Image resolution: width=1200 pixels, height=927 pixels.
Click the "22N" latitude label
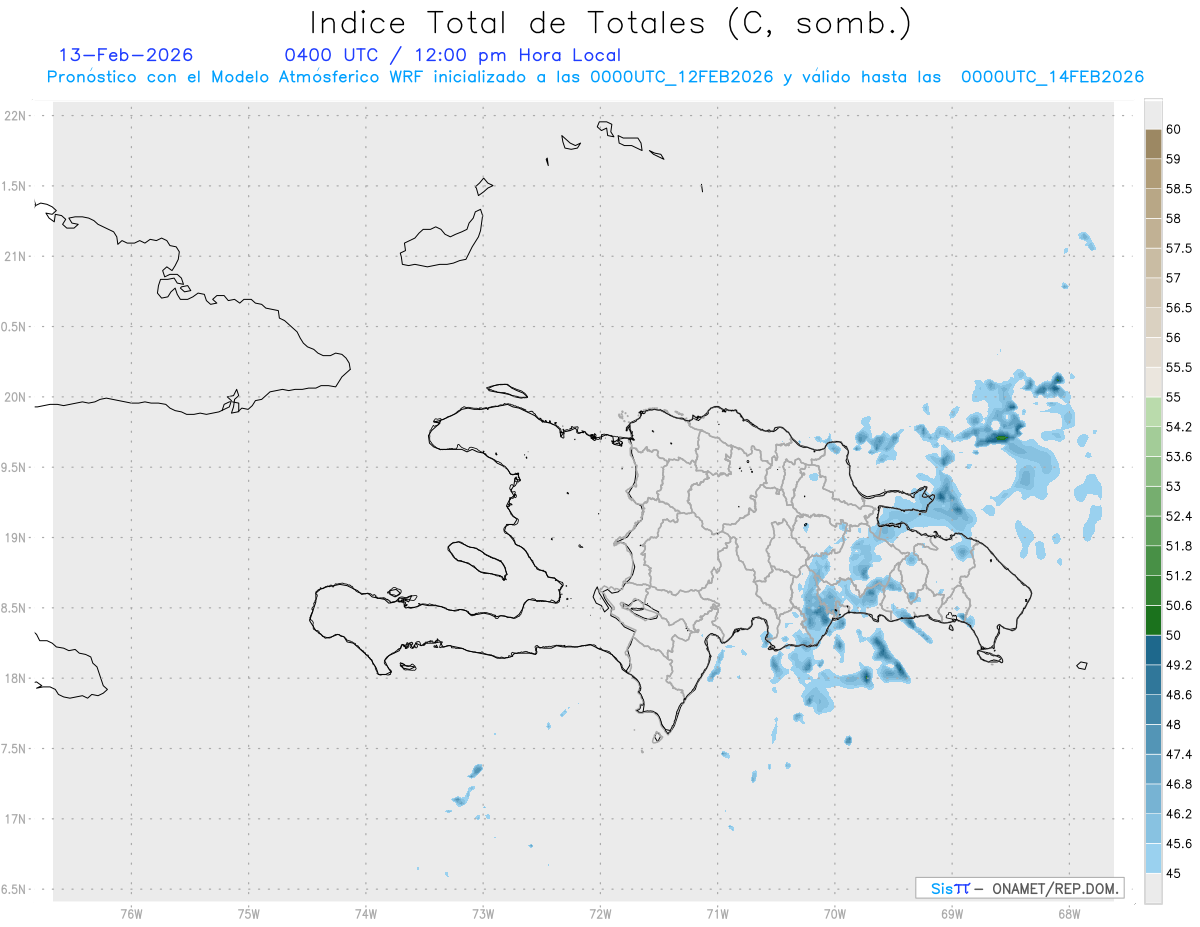pos(15,115)
